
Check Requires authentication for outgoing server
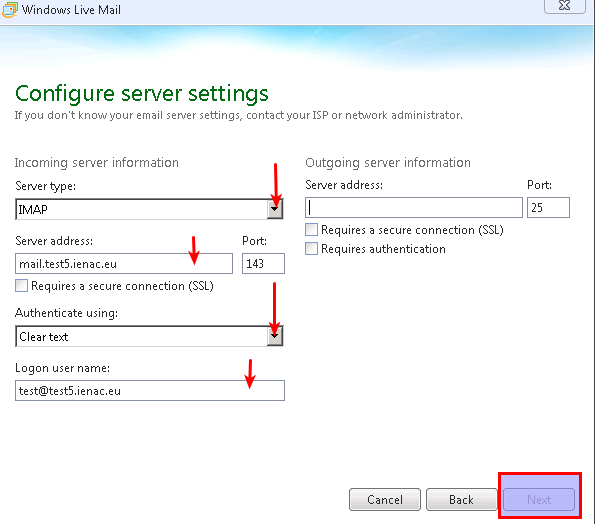[312, 249]
